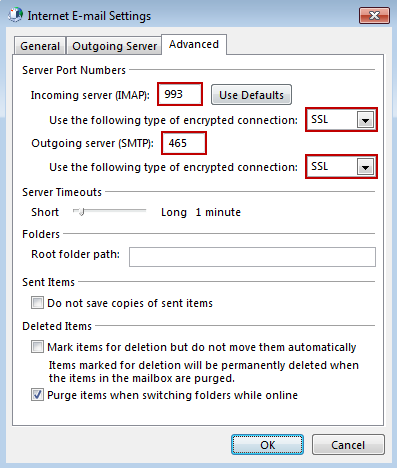Switch to the General tab
Screen dimensions: 397x468
pos(40,46)
